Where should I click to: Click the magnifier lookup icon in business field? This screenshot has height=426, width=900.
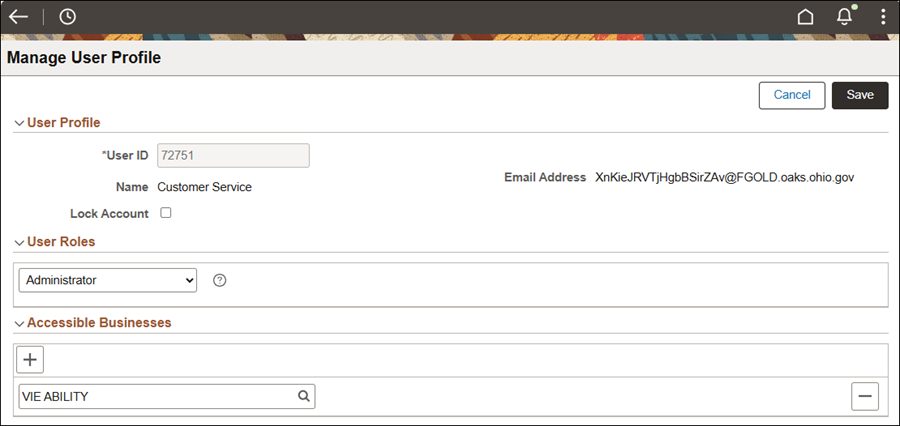pos(304,396)
